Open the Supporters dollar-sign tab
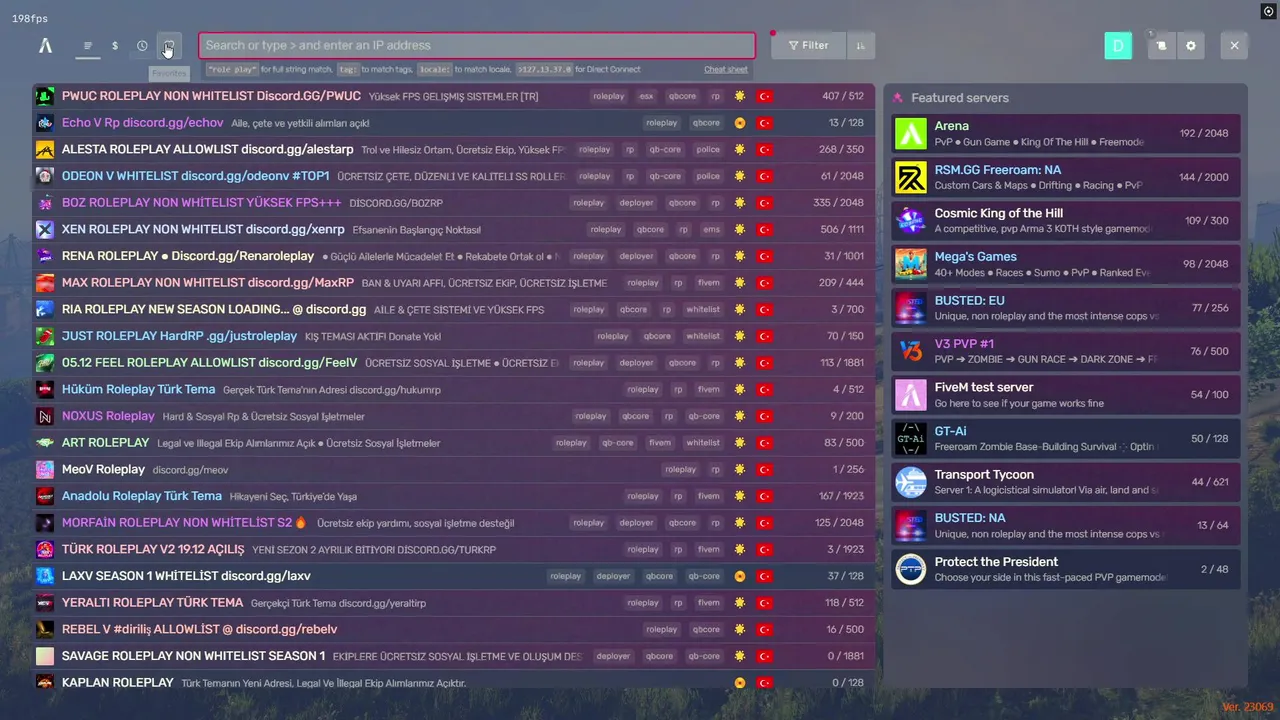This screenshot has width=1280, height=720. click(115, 45)
